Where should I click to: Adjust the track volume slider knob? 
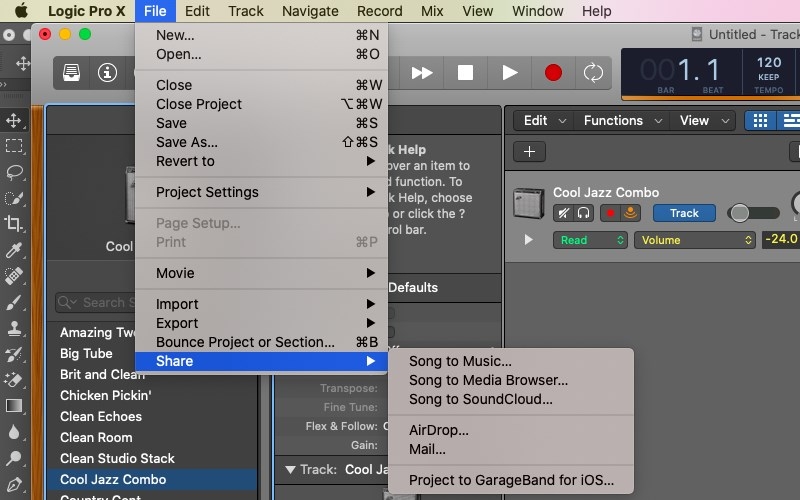point(740,213)
